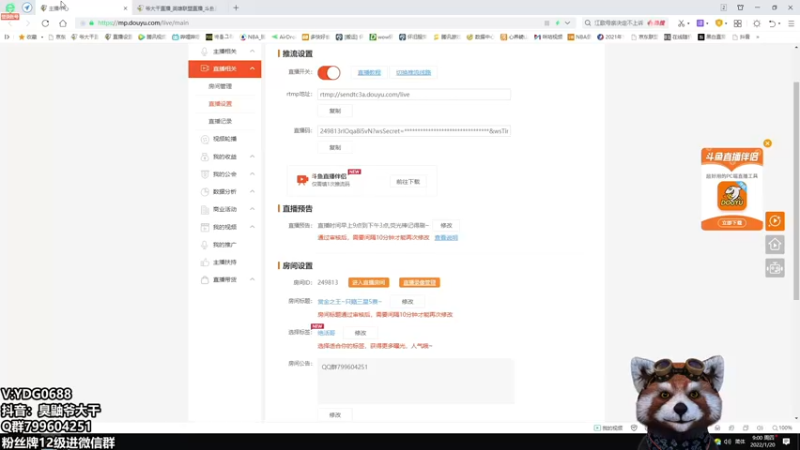
Task: Click the bottom gray floating widget icon
Action: click(775, 268)
